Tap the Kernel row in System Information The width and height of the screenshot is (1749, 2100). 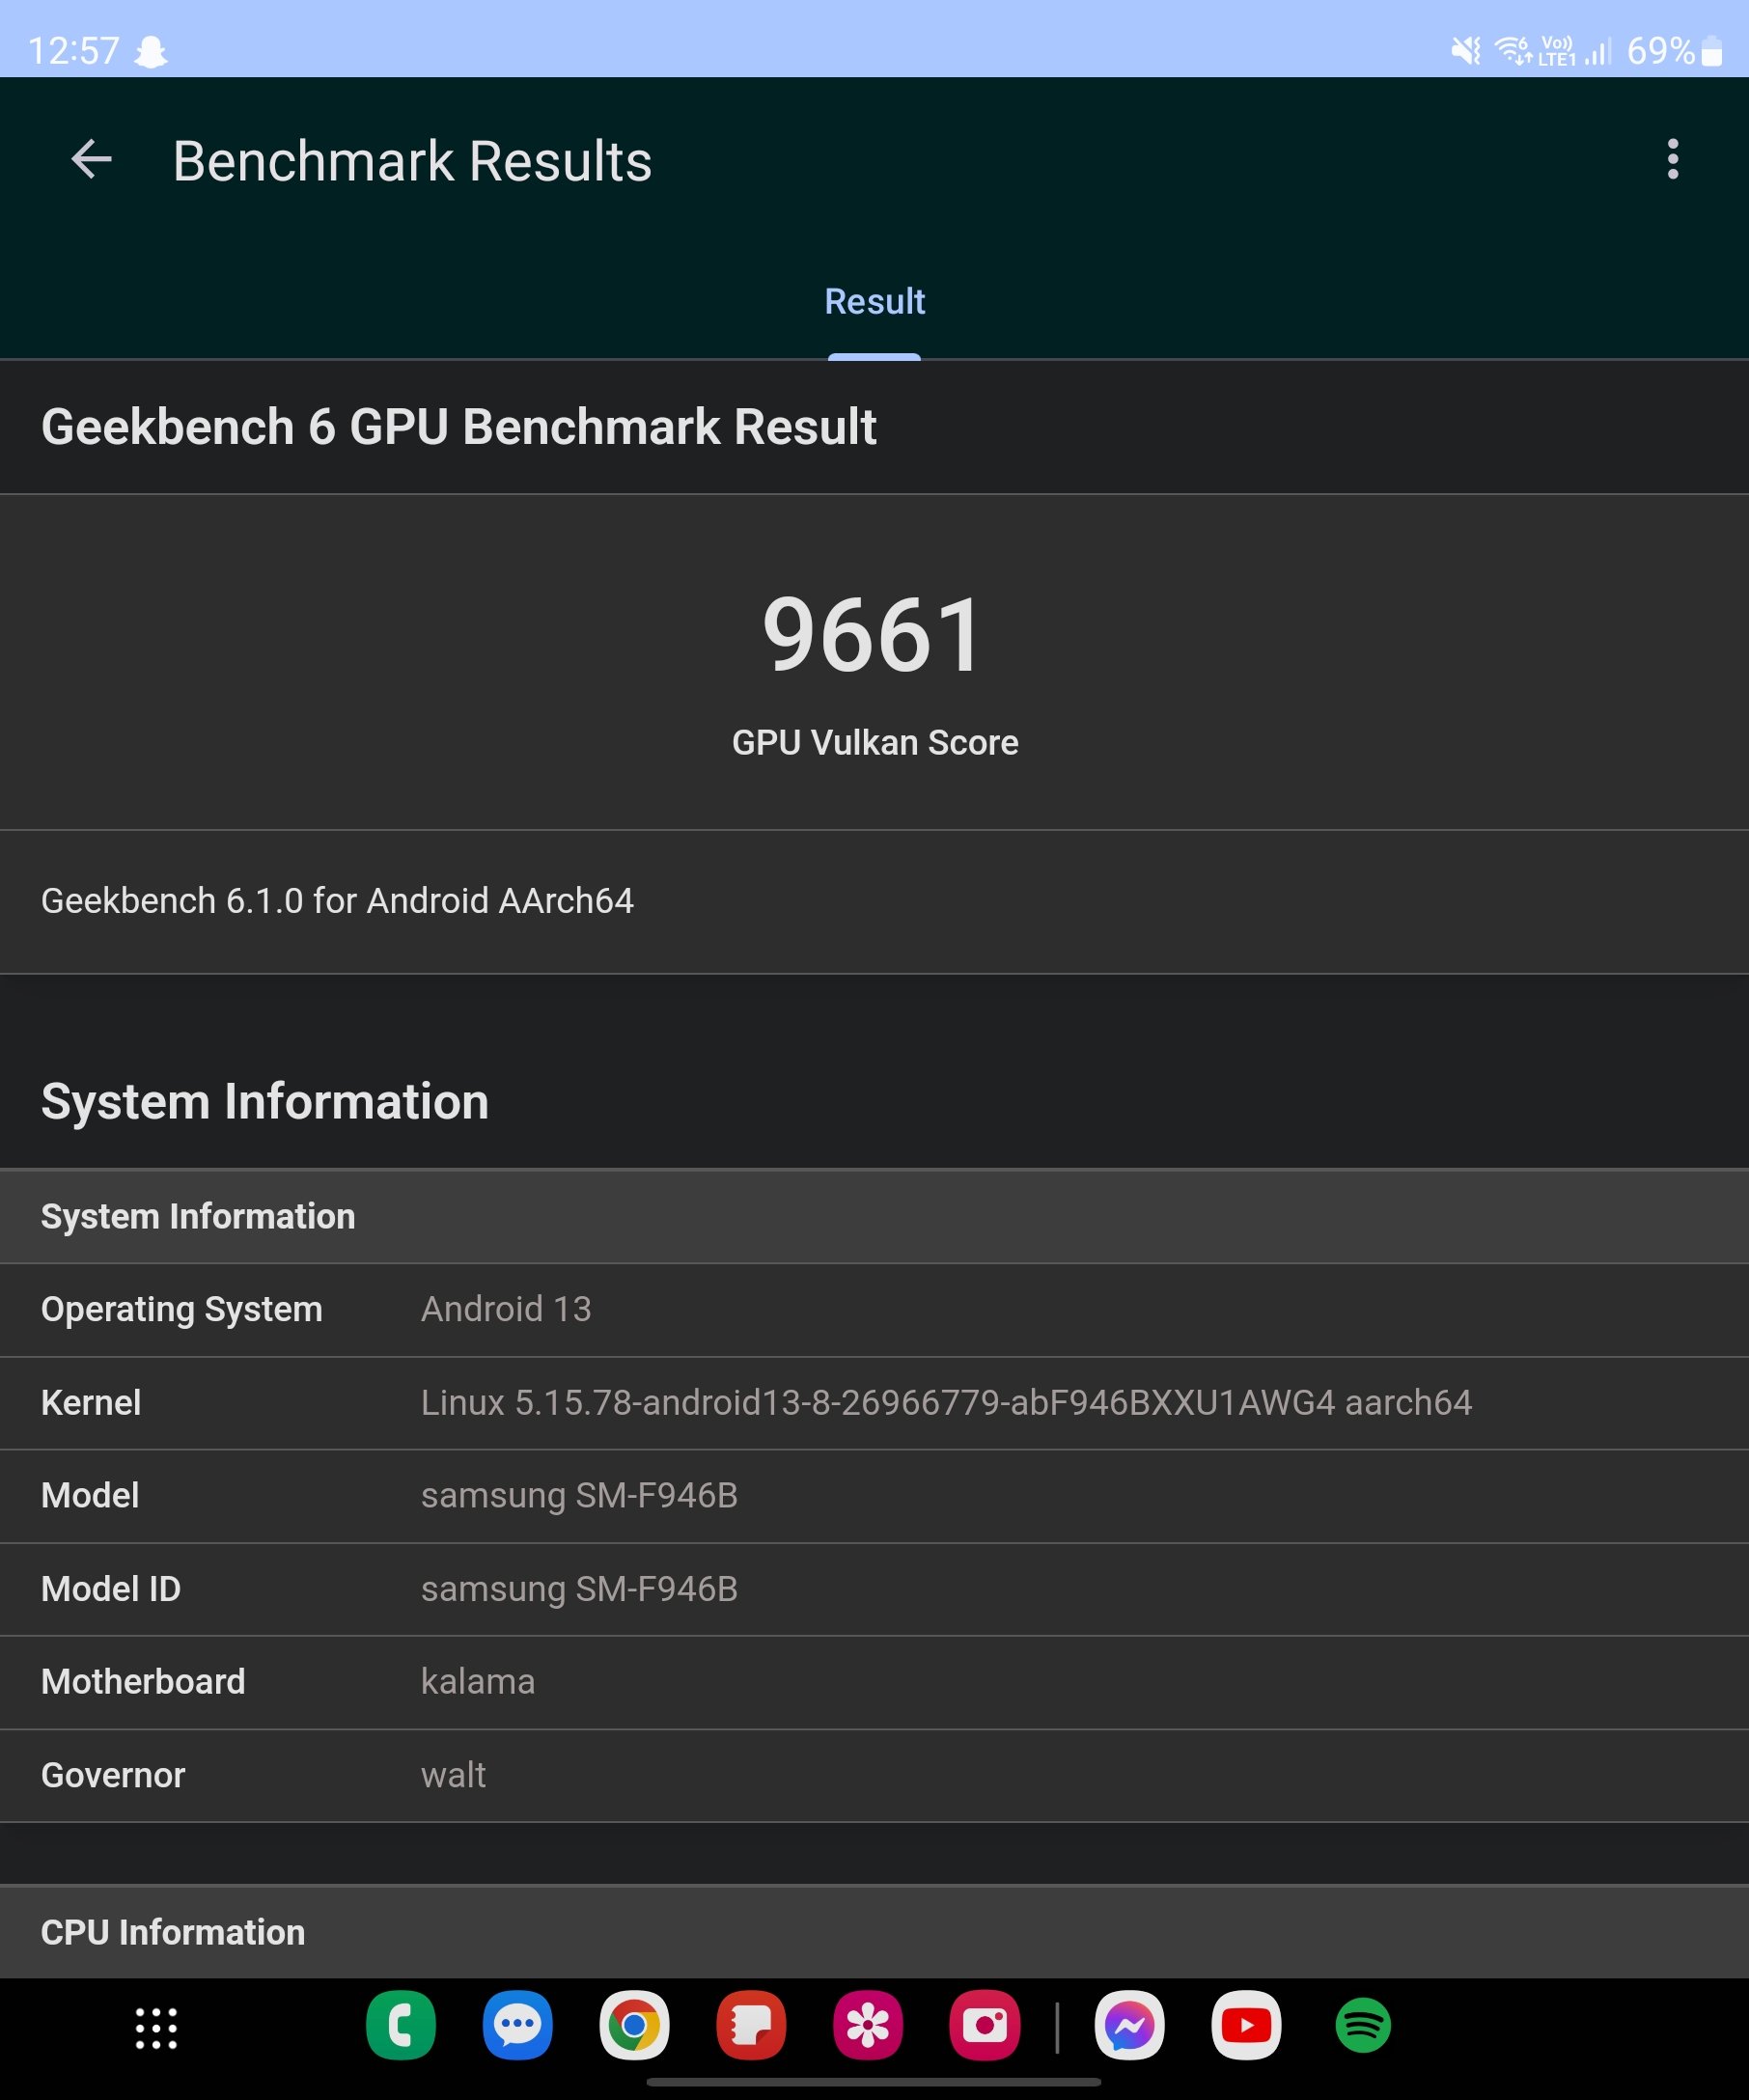874,1403
